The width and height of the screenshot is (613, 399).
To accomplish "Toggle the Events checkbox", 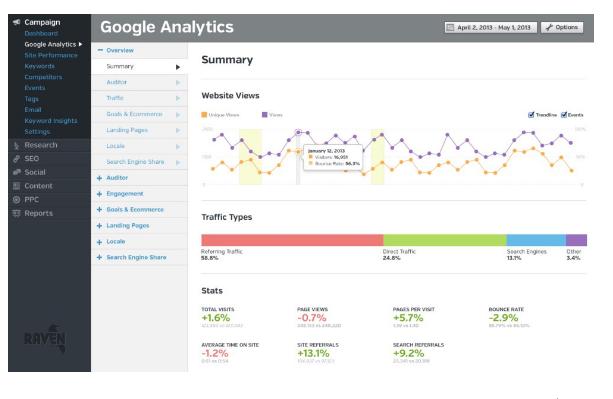I will [564, 115].
